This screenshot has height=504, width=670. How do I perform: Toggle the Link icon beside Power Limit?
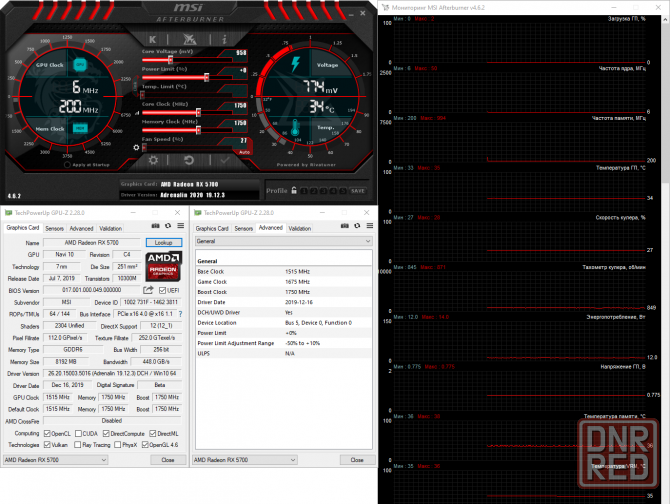pos(136,85)
